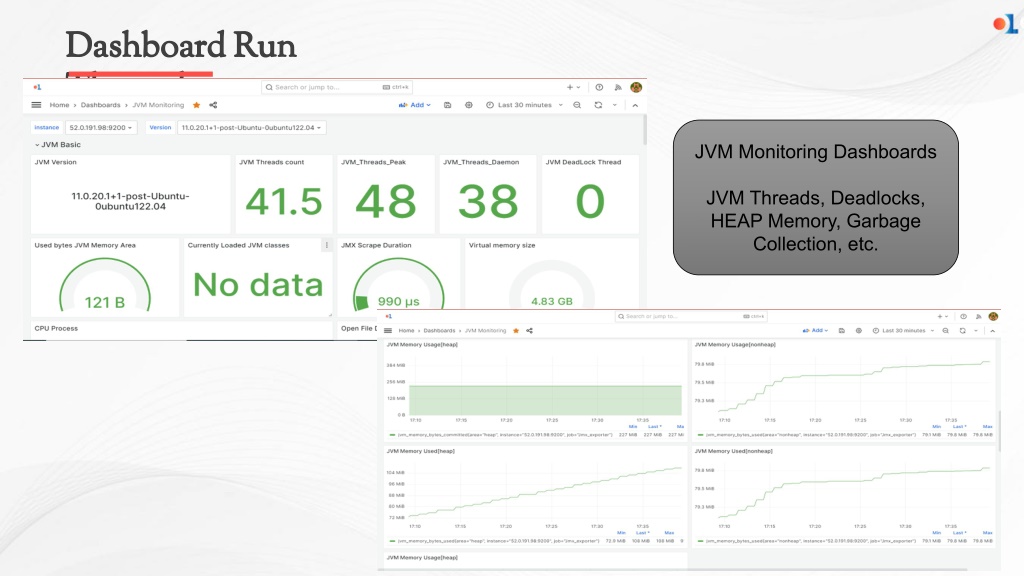Click the 121 B gauge
Image resolution: width=1024 pixels, height=576 pixels.
tap(104, 285)
